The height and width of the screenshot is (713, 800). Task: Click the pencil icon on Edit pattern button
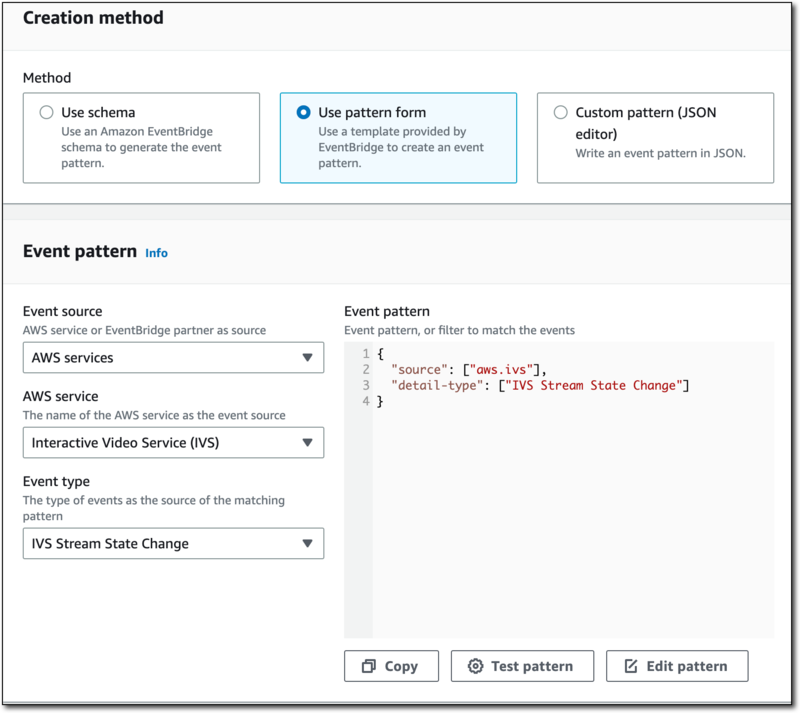630,666
